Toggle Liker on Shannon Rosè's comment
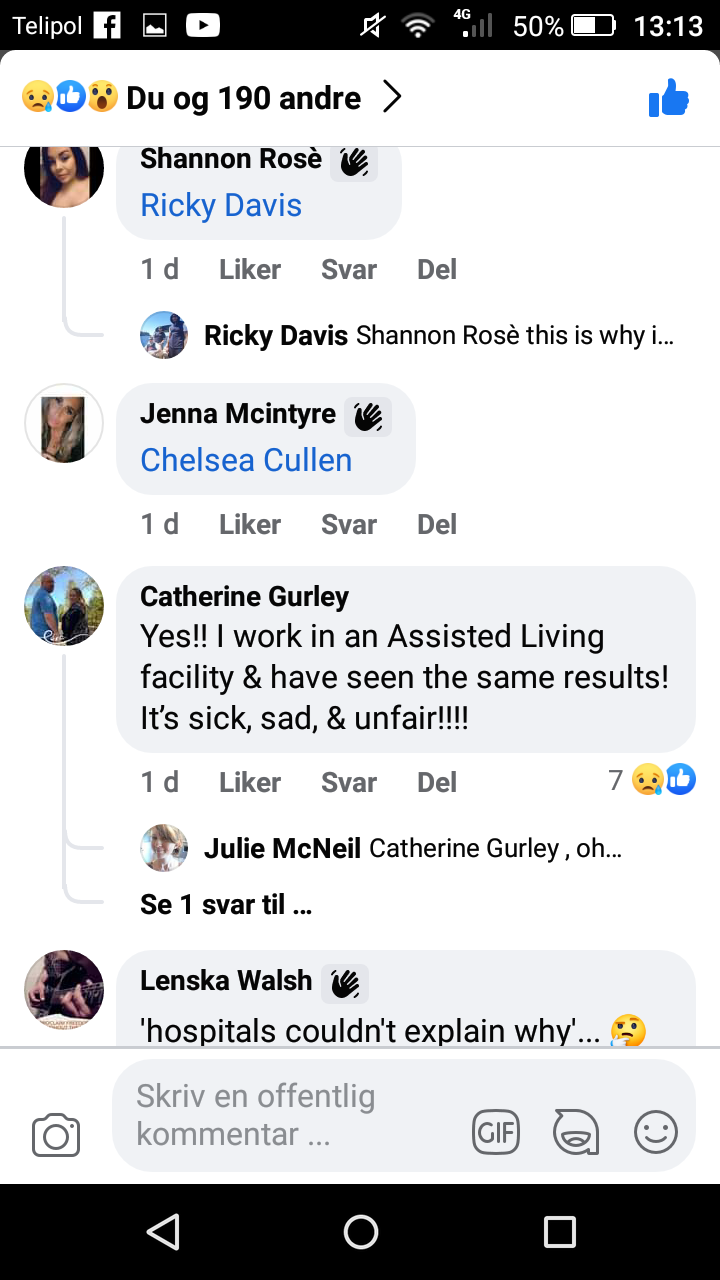The height and width of the screenshot is (1280, 720). (250, 269)
